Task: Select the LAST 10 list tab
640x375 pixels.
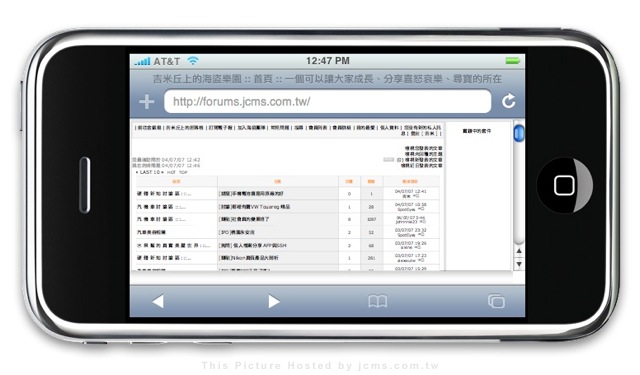Action: tap(149, 172)
